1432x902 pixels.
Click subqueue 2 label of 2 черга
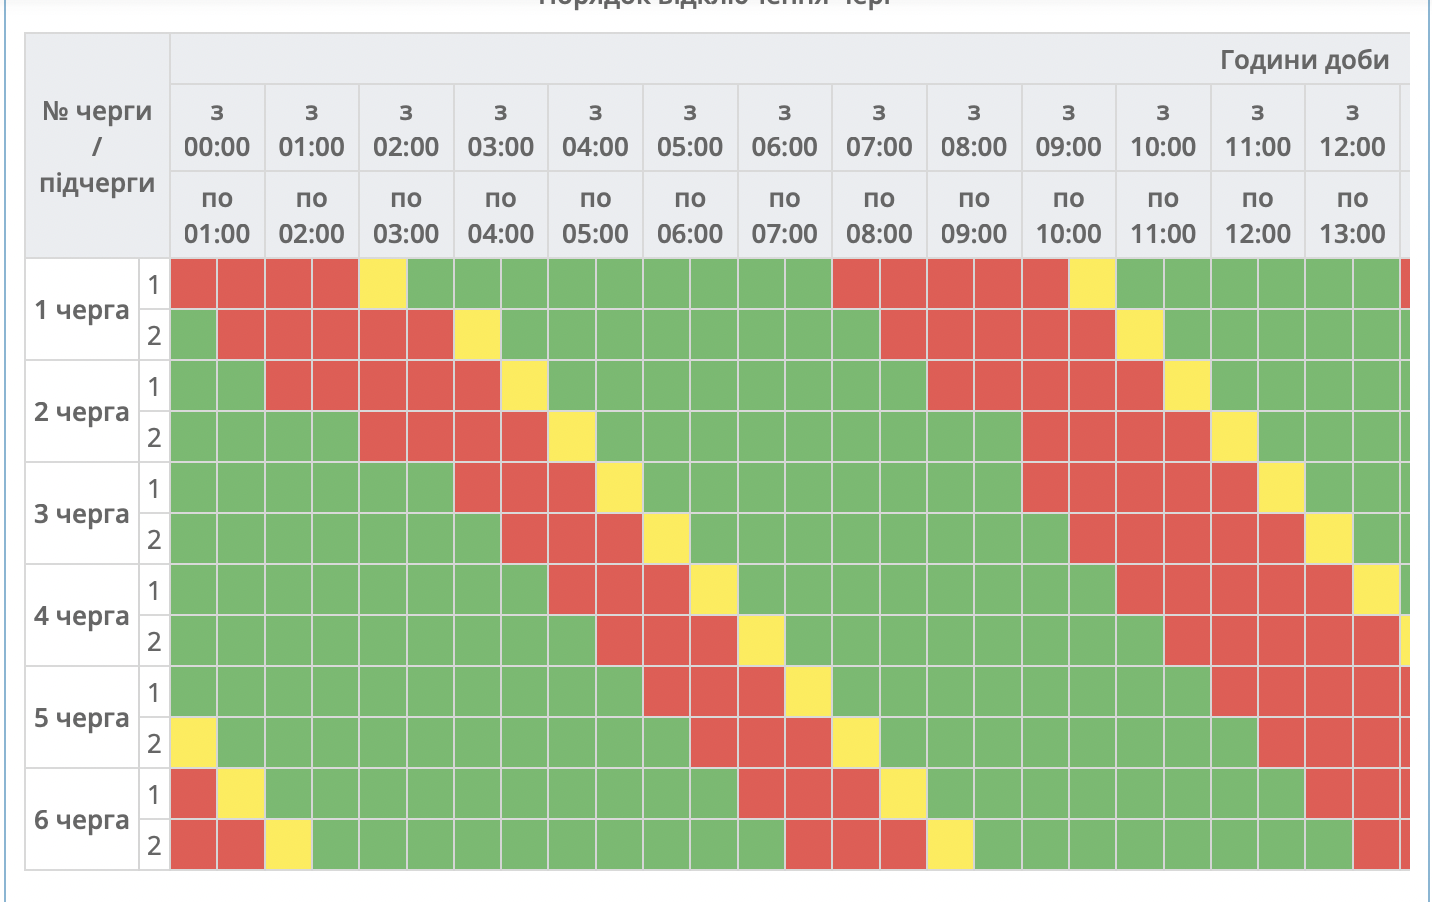tap(154, 437)
